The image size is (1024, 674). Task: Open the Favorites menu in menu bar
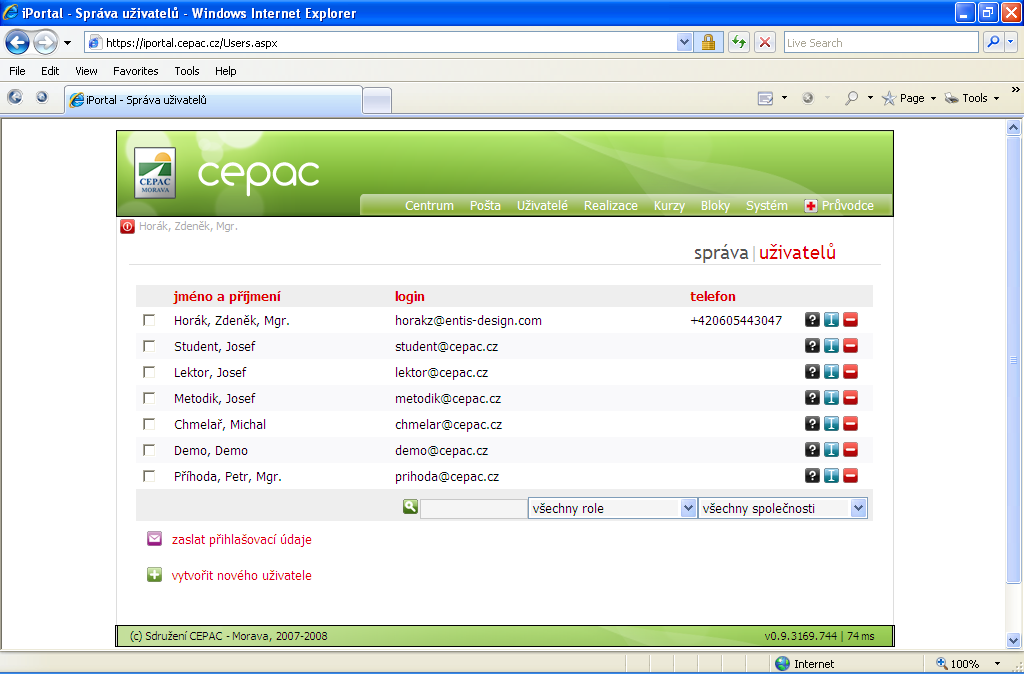[x=136, y=71]
